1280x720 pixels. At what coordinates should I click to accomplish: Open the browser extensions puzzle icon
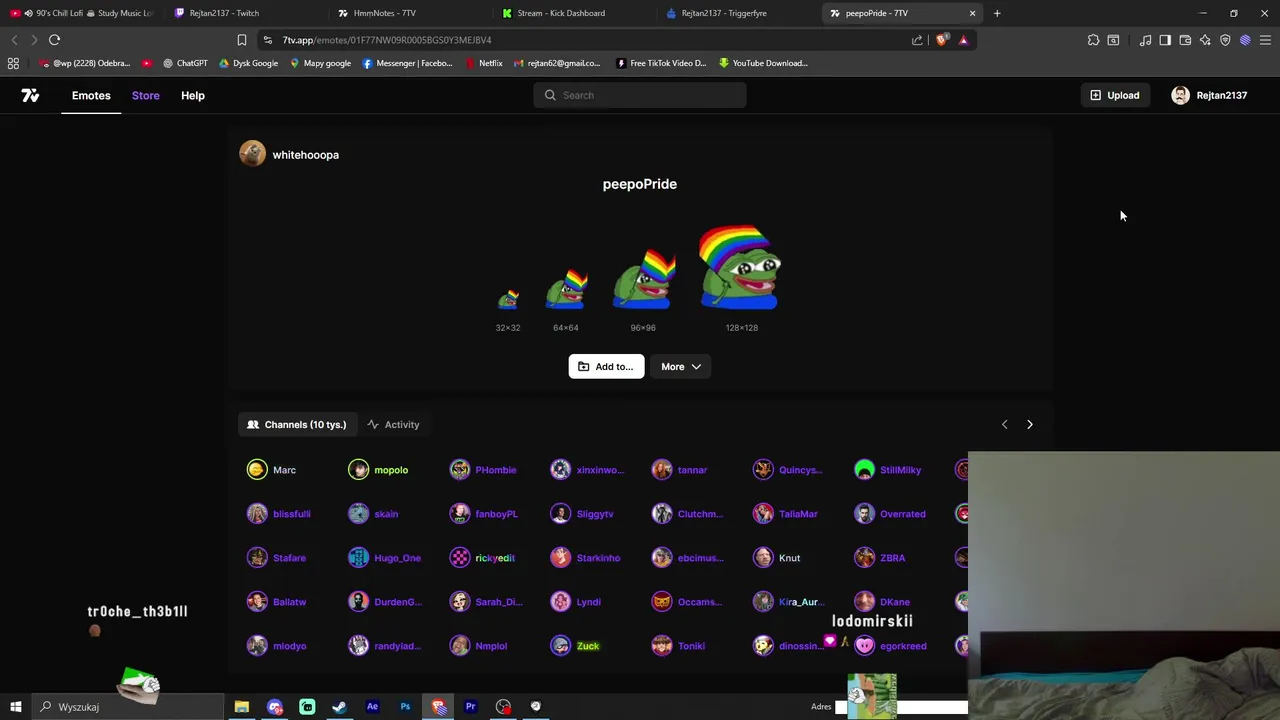click(x=1093, y=40)
